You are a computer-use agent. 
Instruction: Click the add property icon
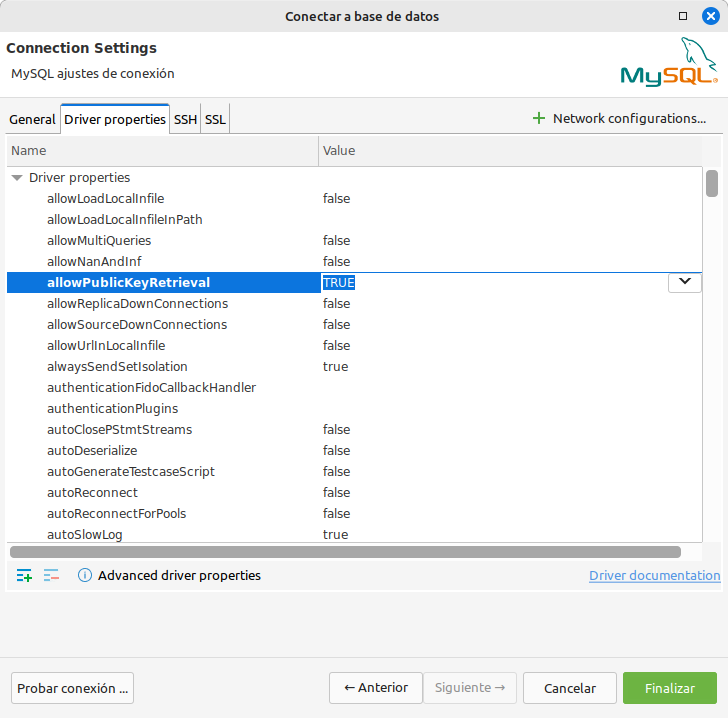coord(24,575)
